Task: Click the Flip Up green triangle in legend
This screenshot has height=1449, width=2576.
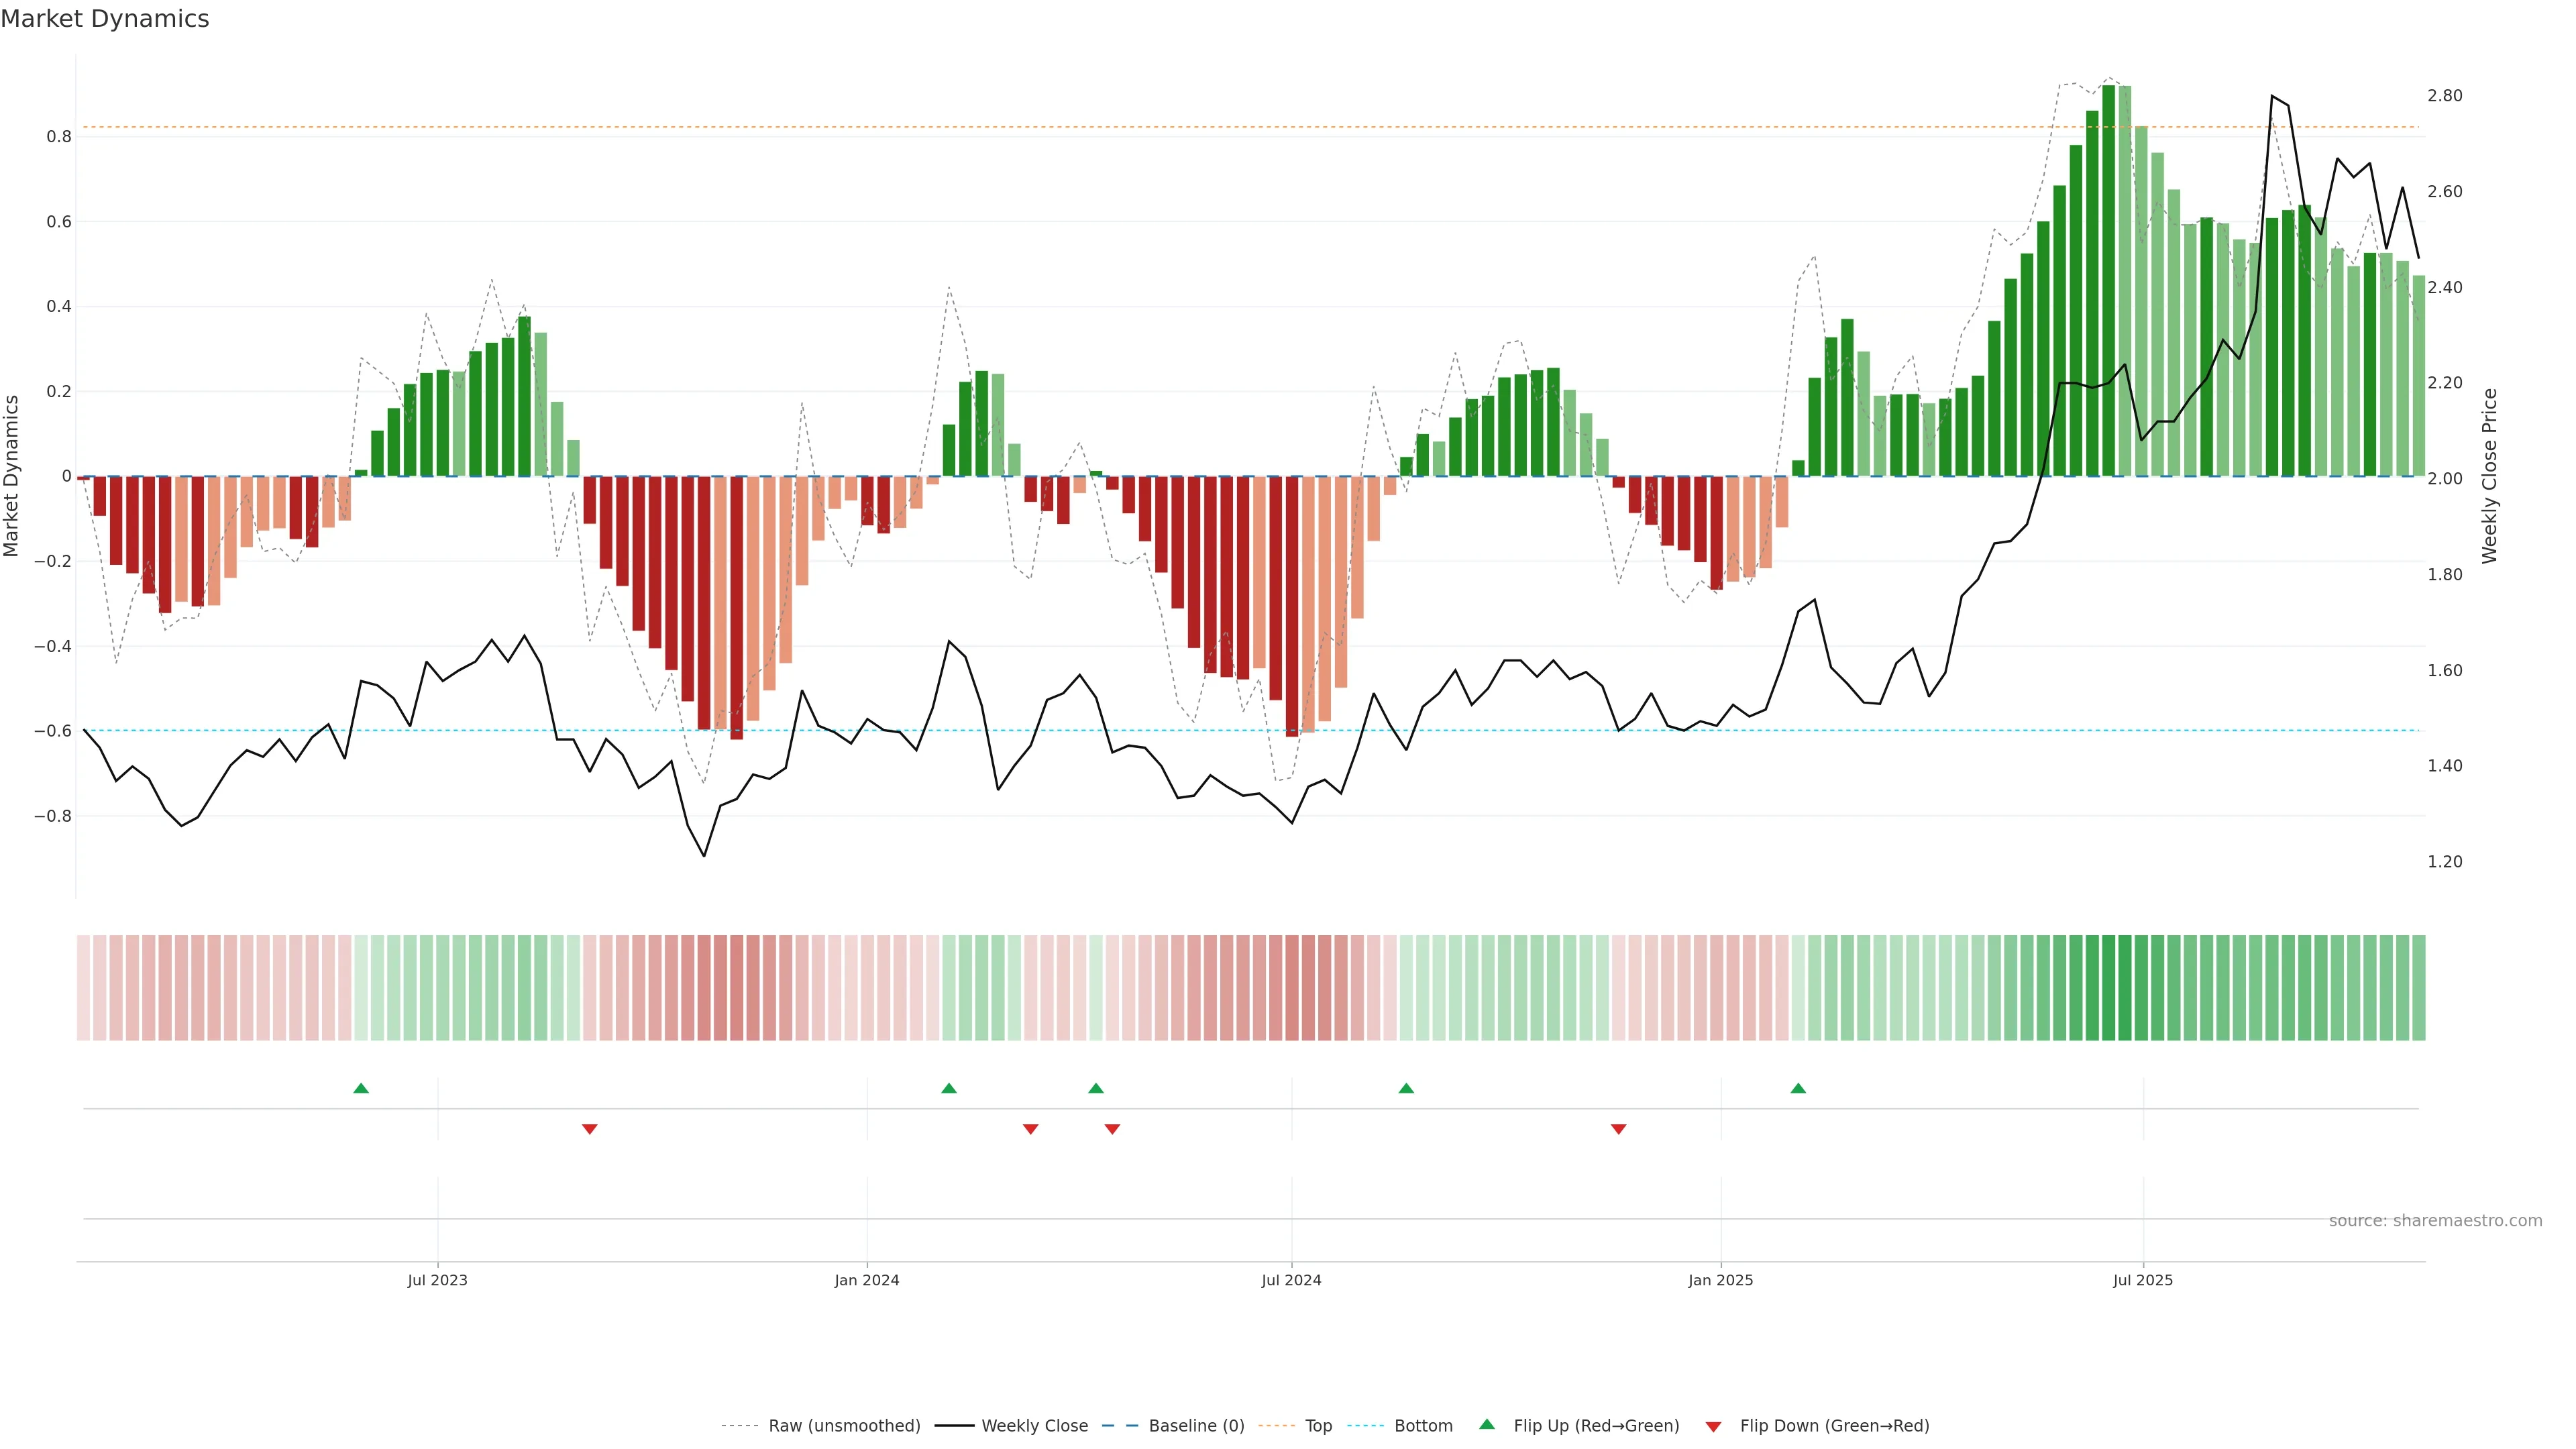Action: (x=1487, y=1425)
